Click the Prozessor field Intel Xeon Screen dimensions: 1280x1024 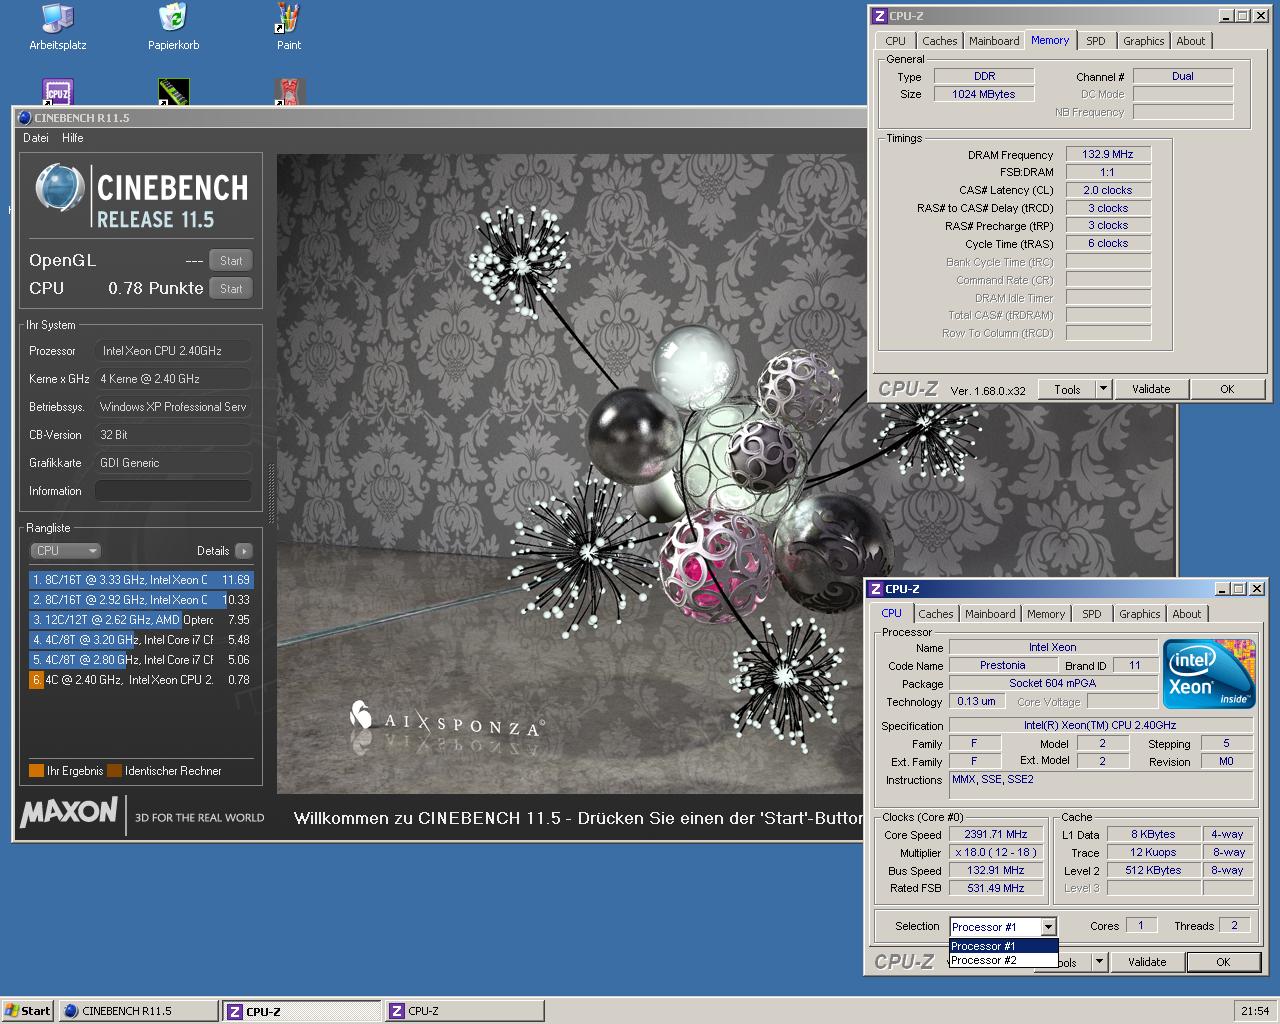pos(173,351)
